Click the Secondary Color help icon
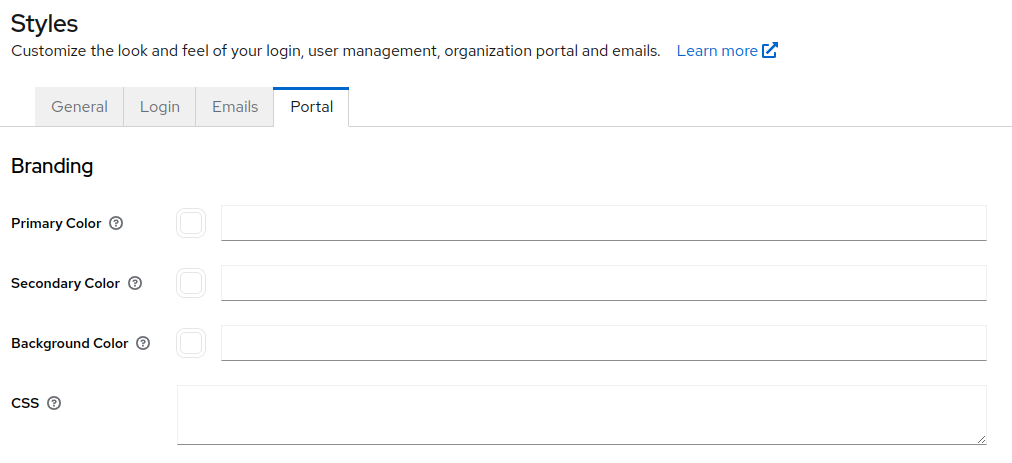Viewport: 1012px width, 463px height. pyautogui.click(x=135, y=284)
